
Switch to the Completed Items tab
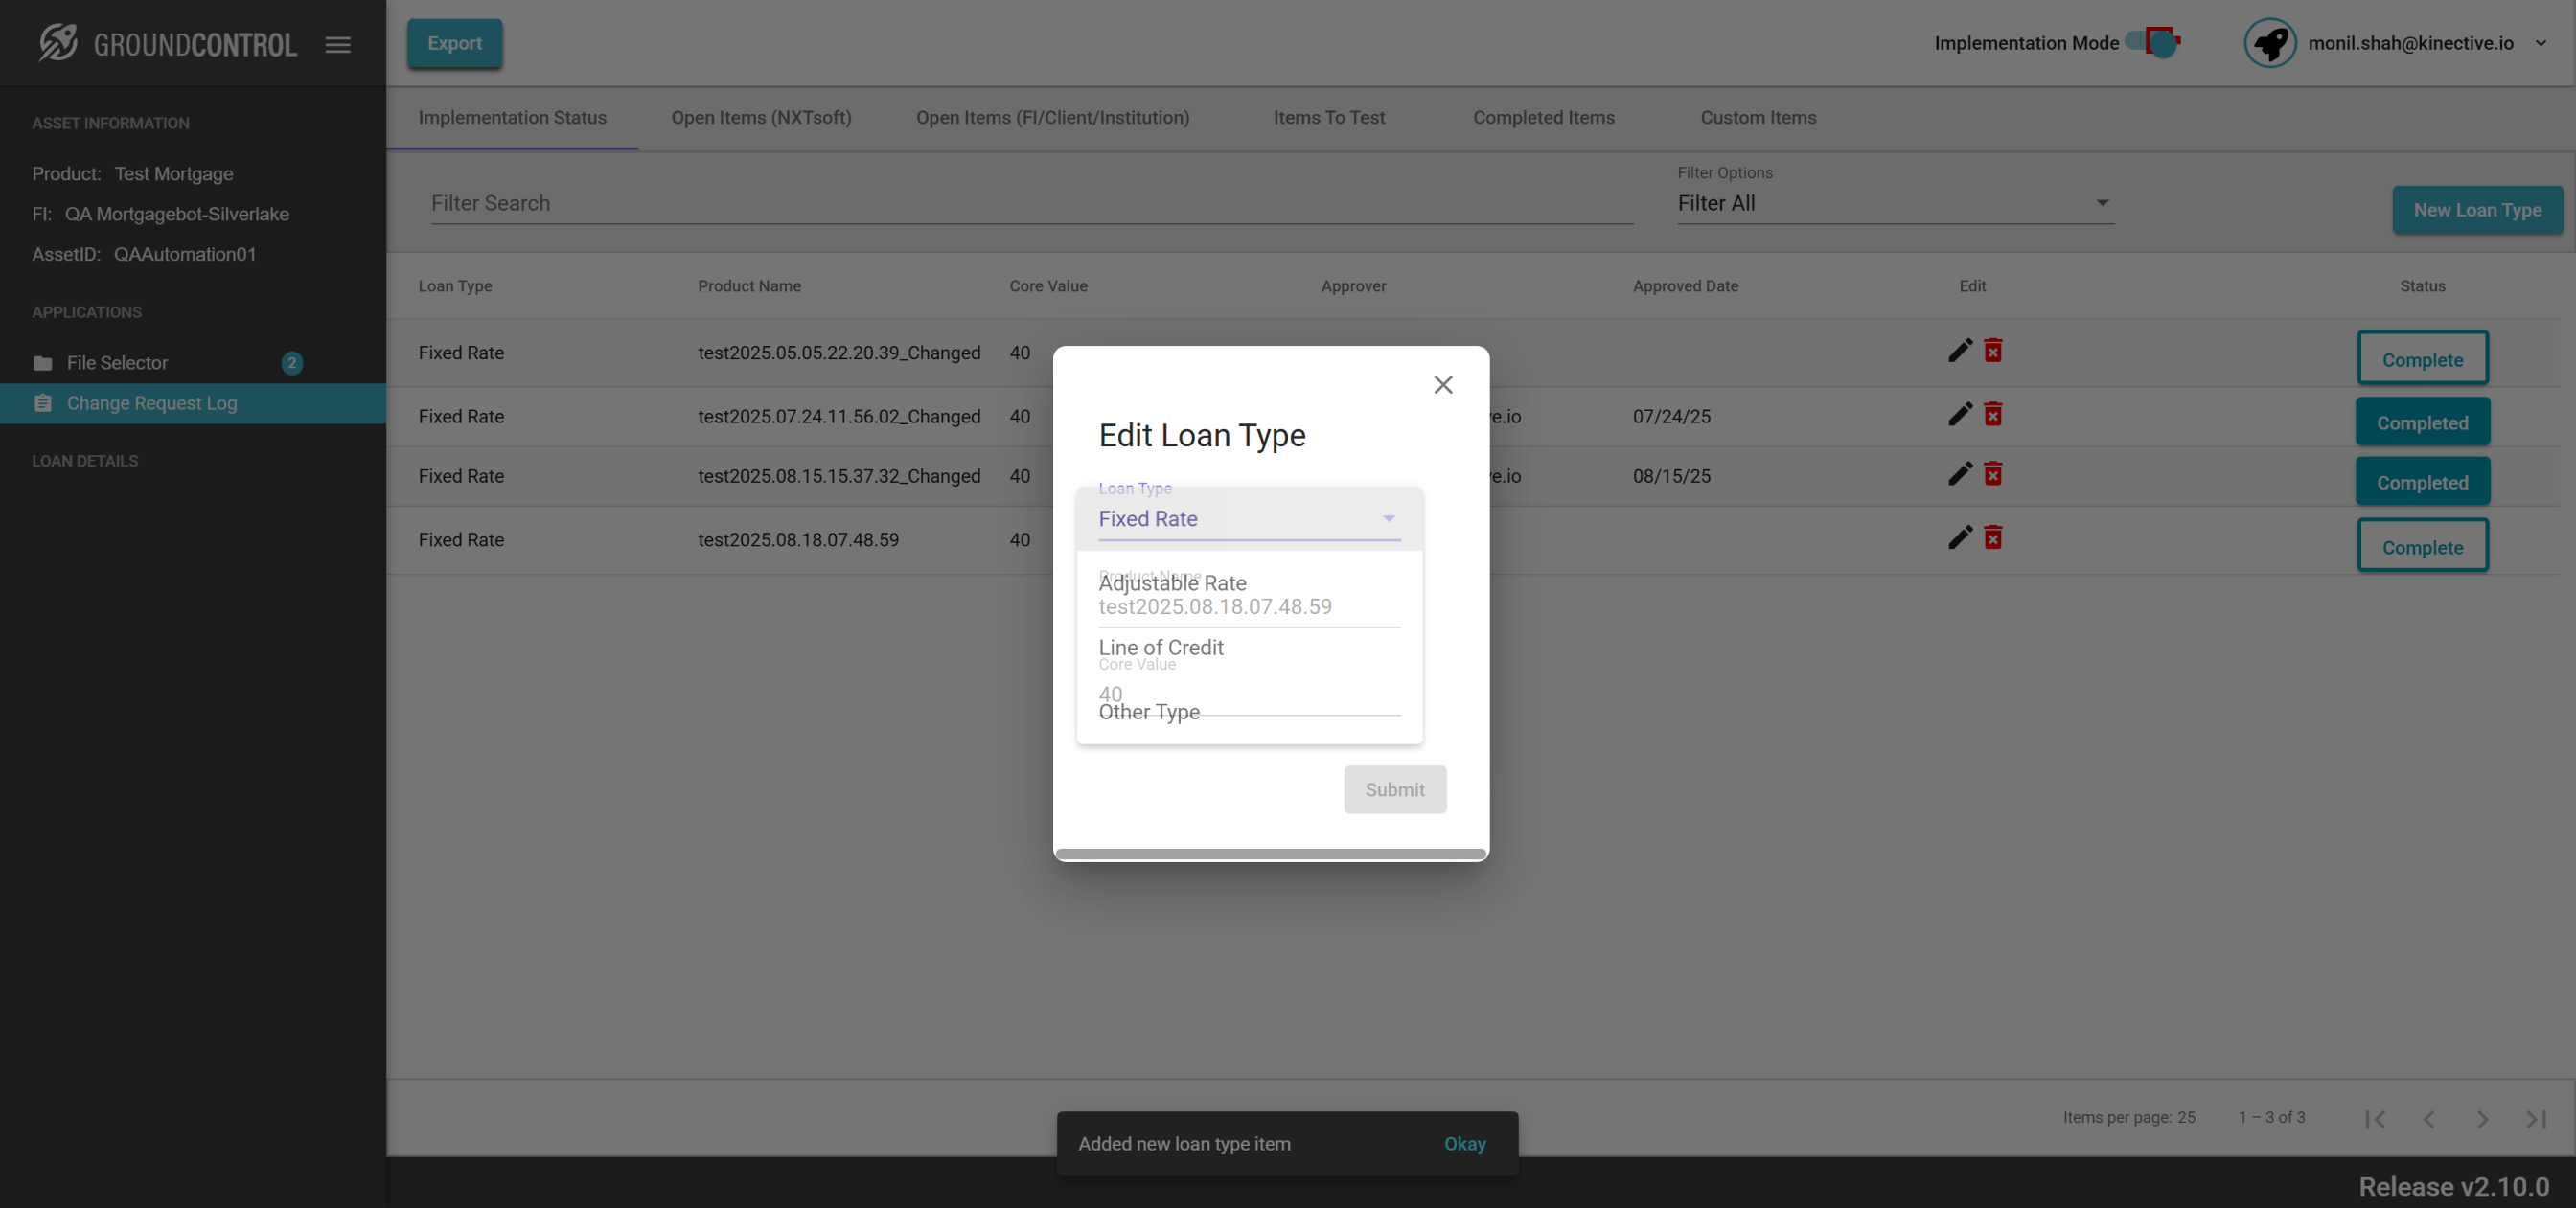click(x=1543, y=118)
